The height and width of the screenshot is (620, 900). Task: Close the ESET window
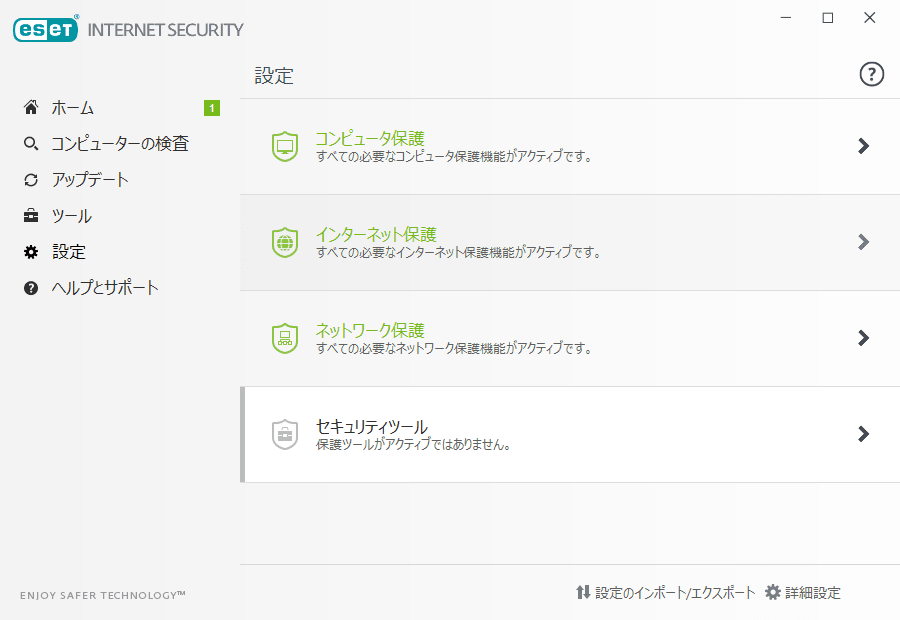click(870, 18)
